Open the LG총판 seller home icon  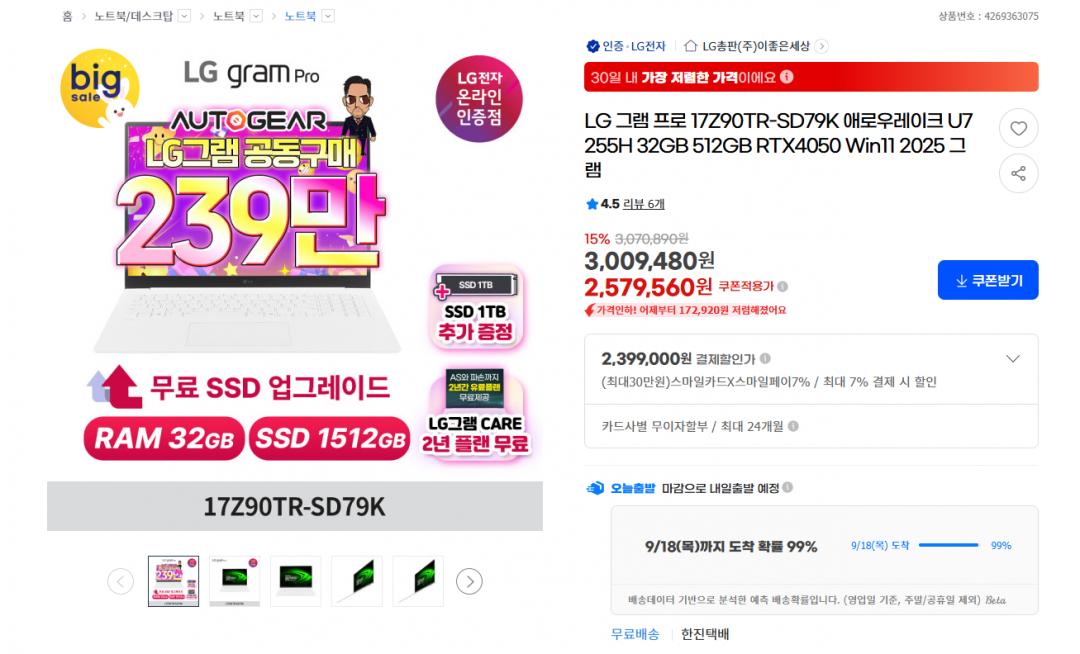click(690, 46)
